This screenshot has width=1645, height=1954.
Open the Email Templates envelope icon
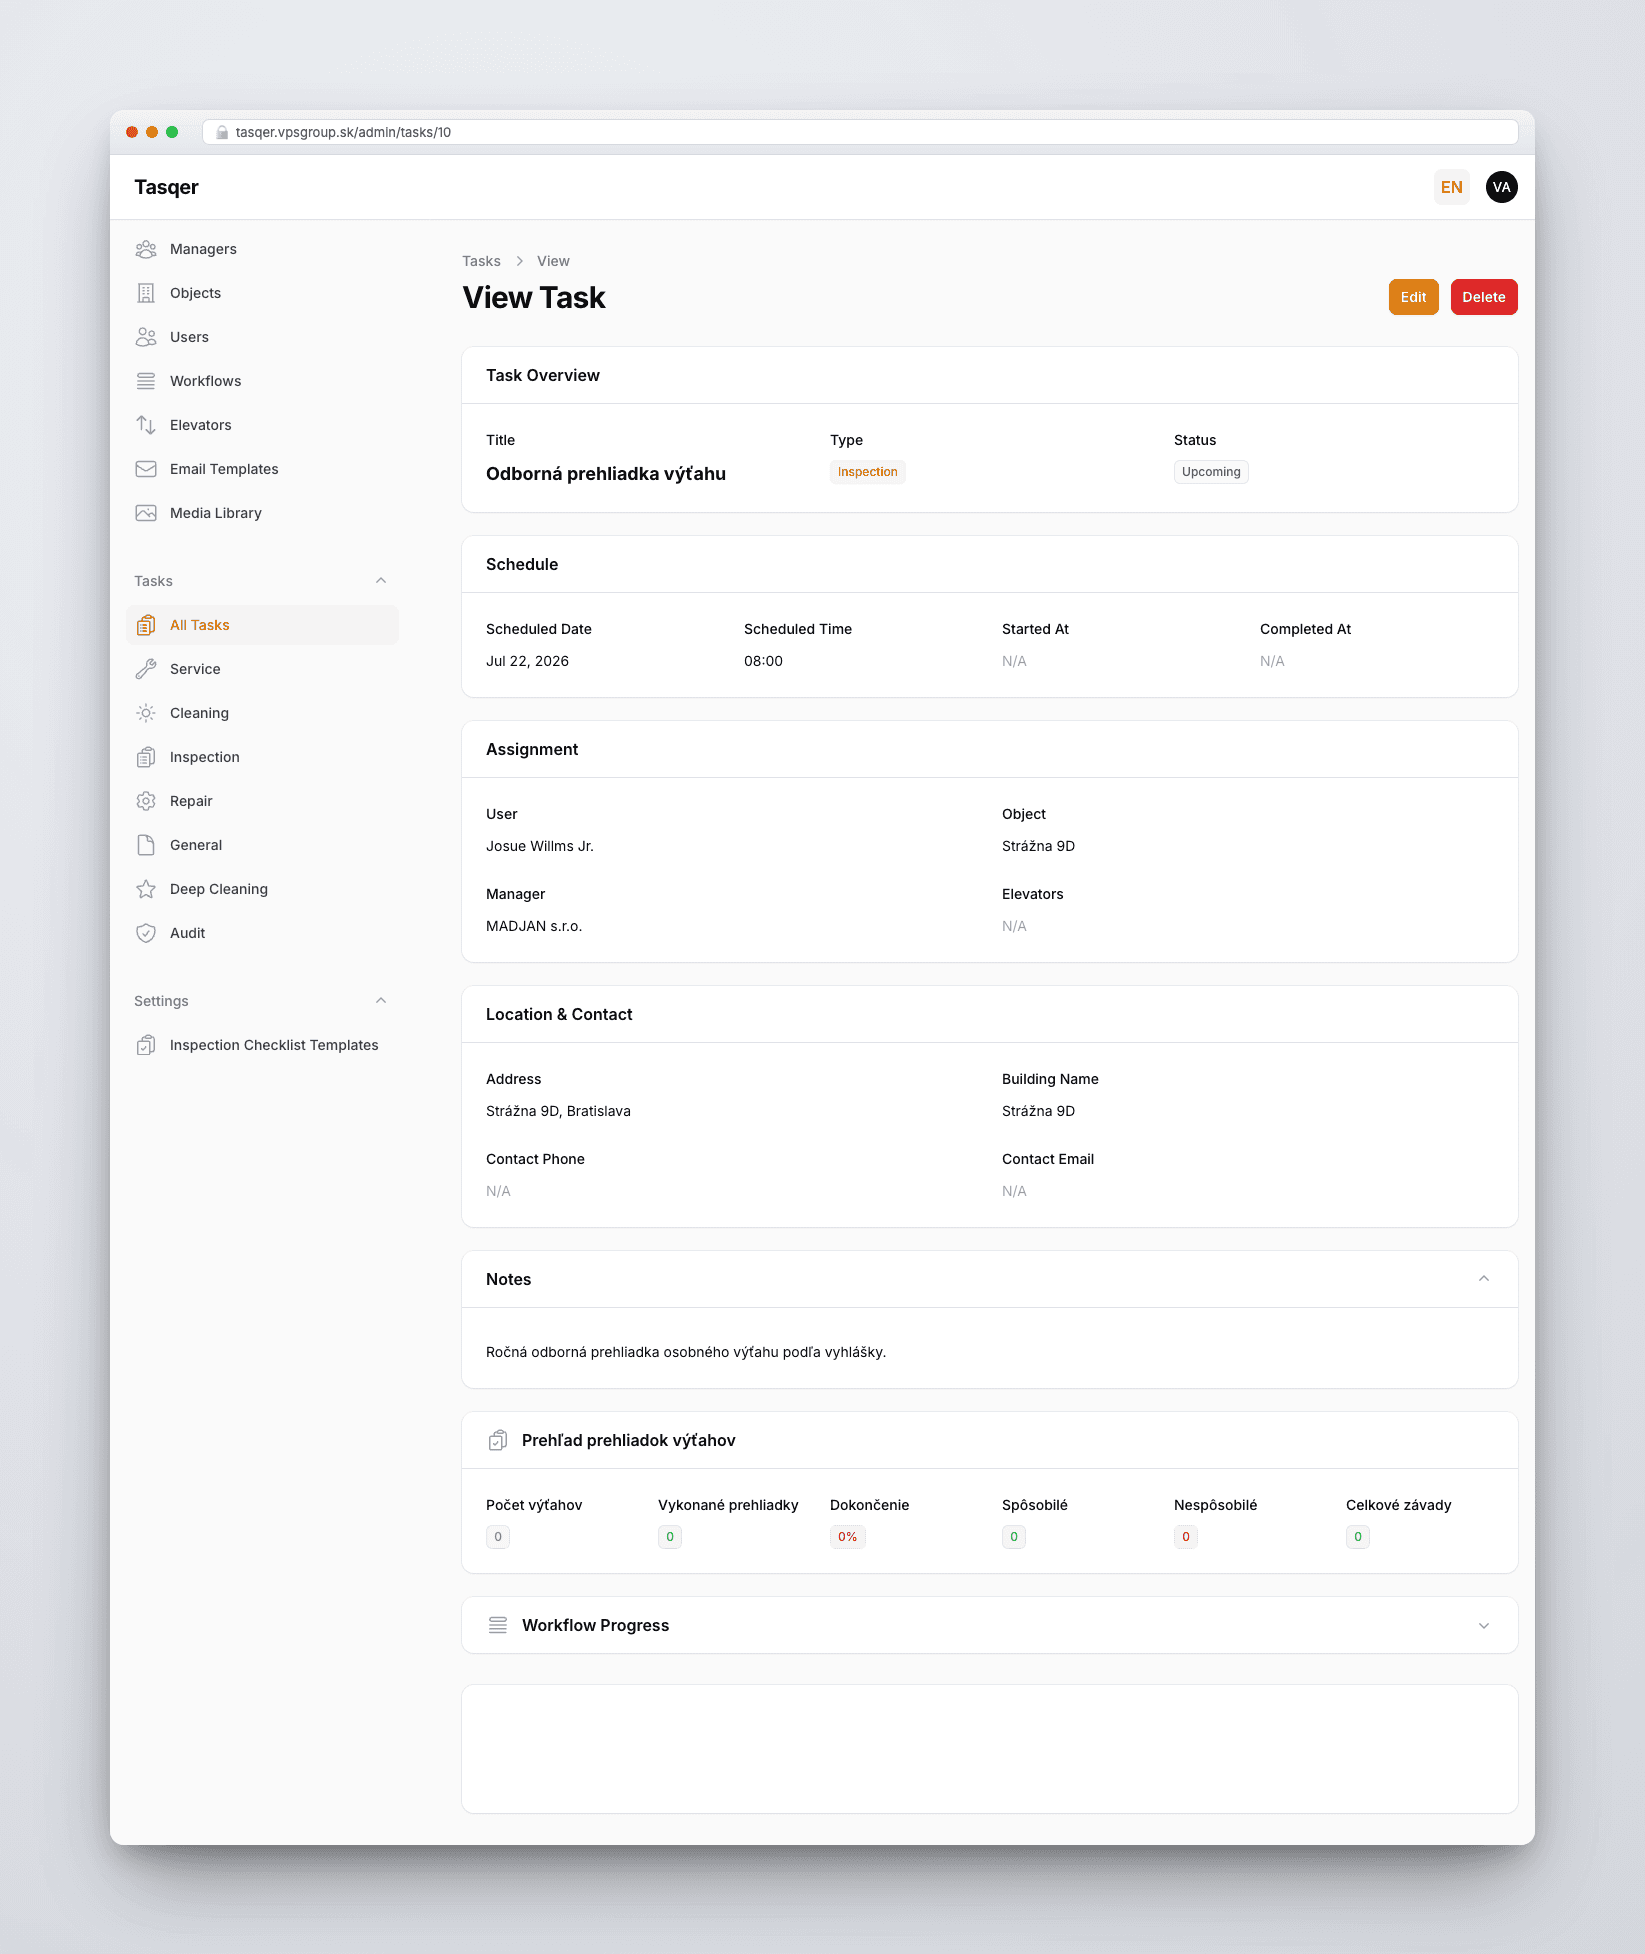[x=146, y=469]
